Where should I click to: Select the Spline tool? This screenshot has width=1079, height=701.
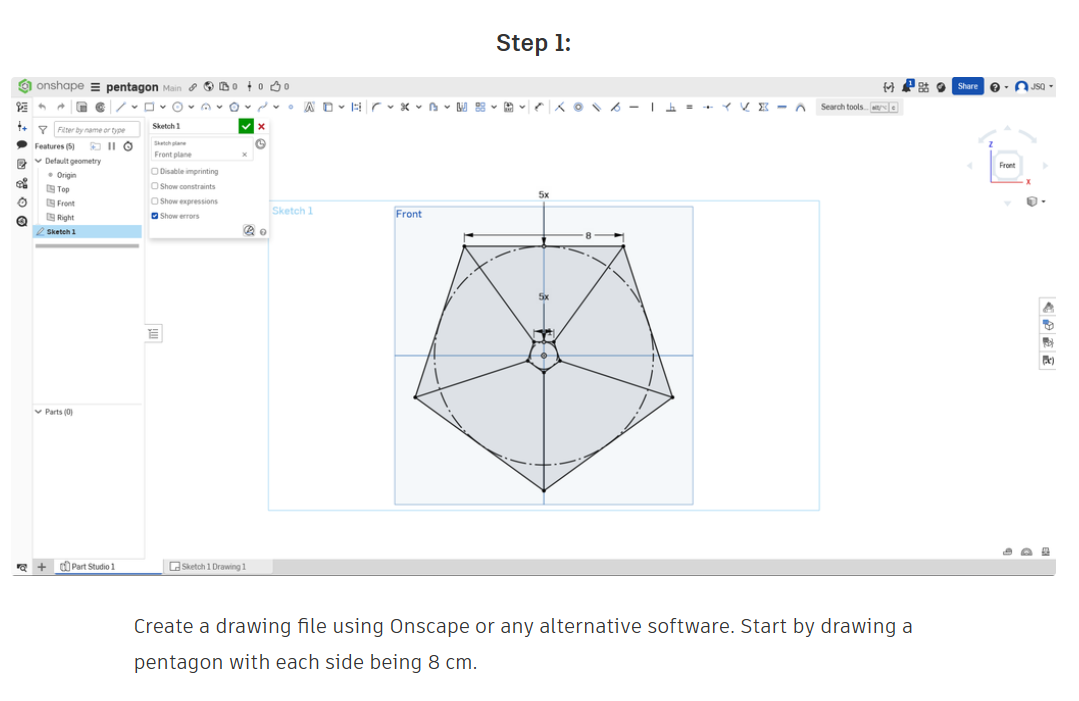pyautogui.click(x=262, y=107)
